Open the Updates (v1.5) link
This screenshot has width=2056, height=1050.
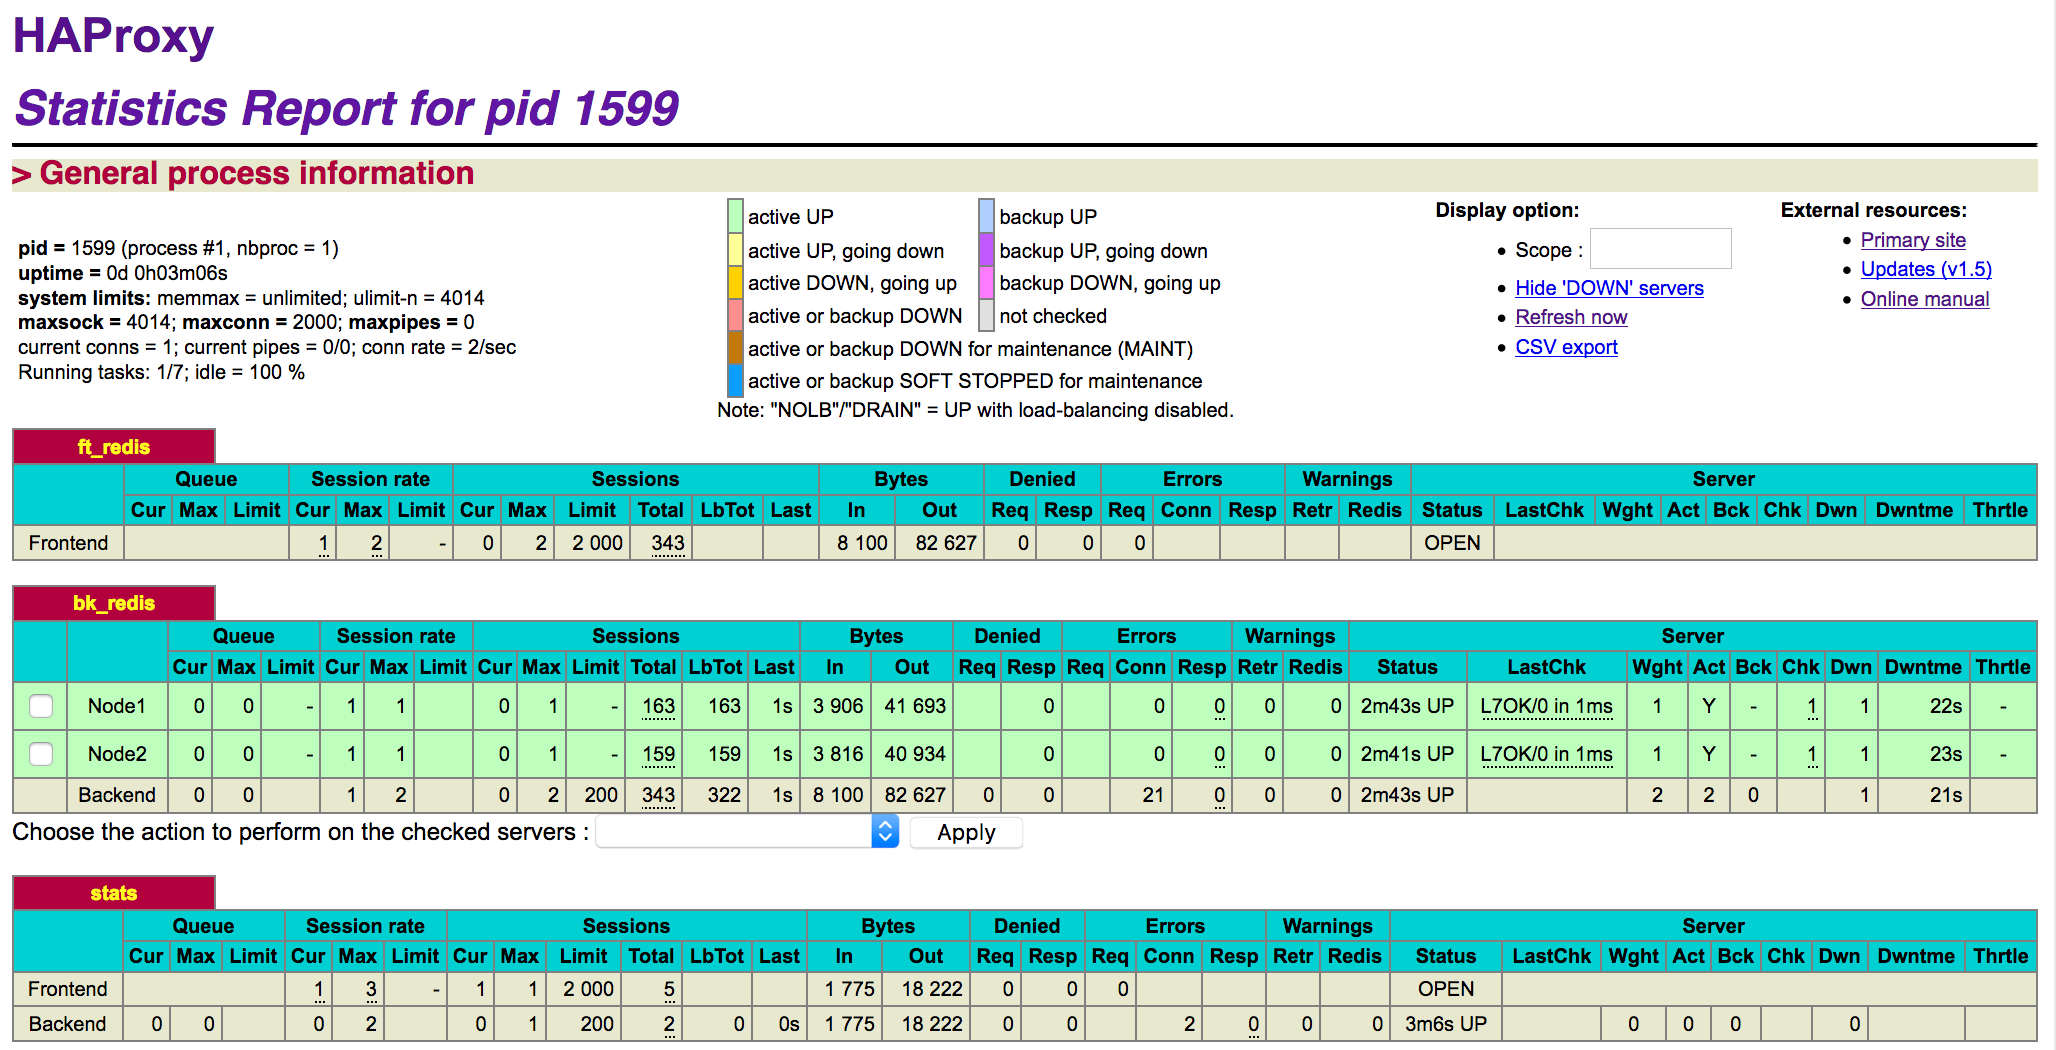[x=1925, y=269]
